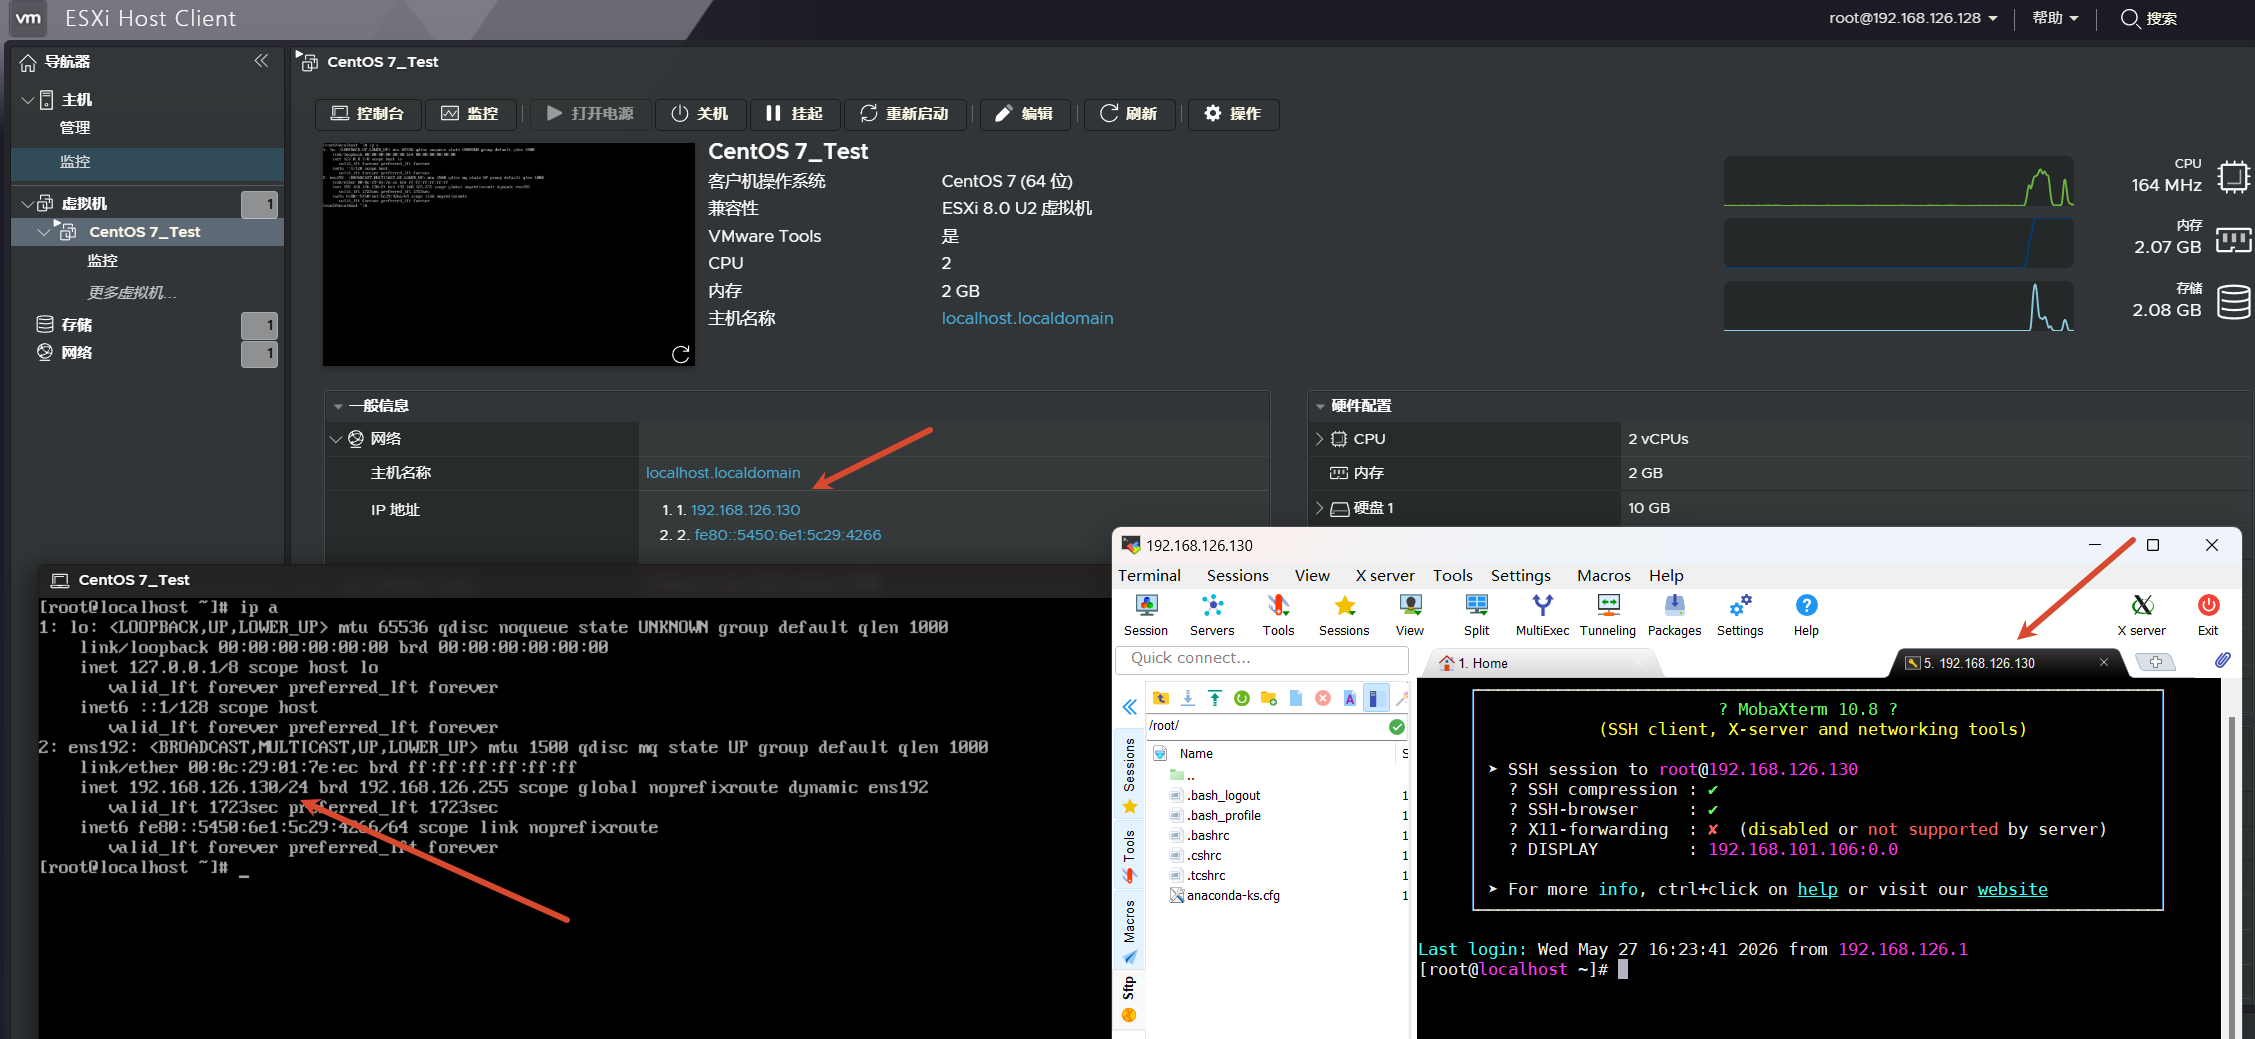The image size is (2255, 1039).
Task: Click the 挂起 suspend button
Action: (x=794, y=114)
